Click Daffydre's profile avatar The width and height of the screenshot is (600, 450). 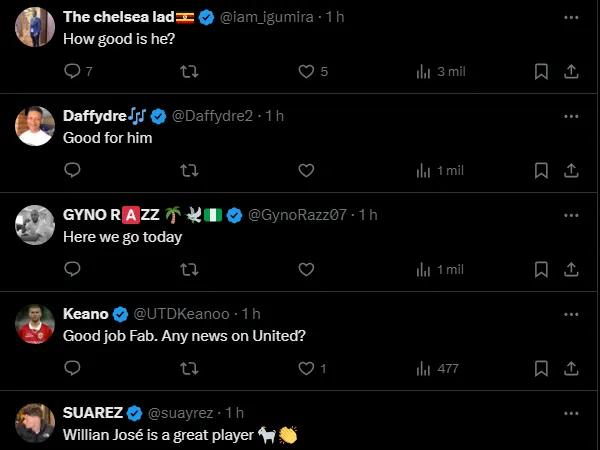pos(35,126)
